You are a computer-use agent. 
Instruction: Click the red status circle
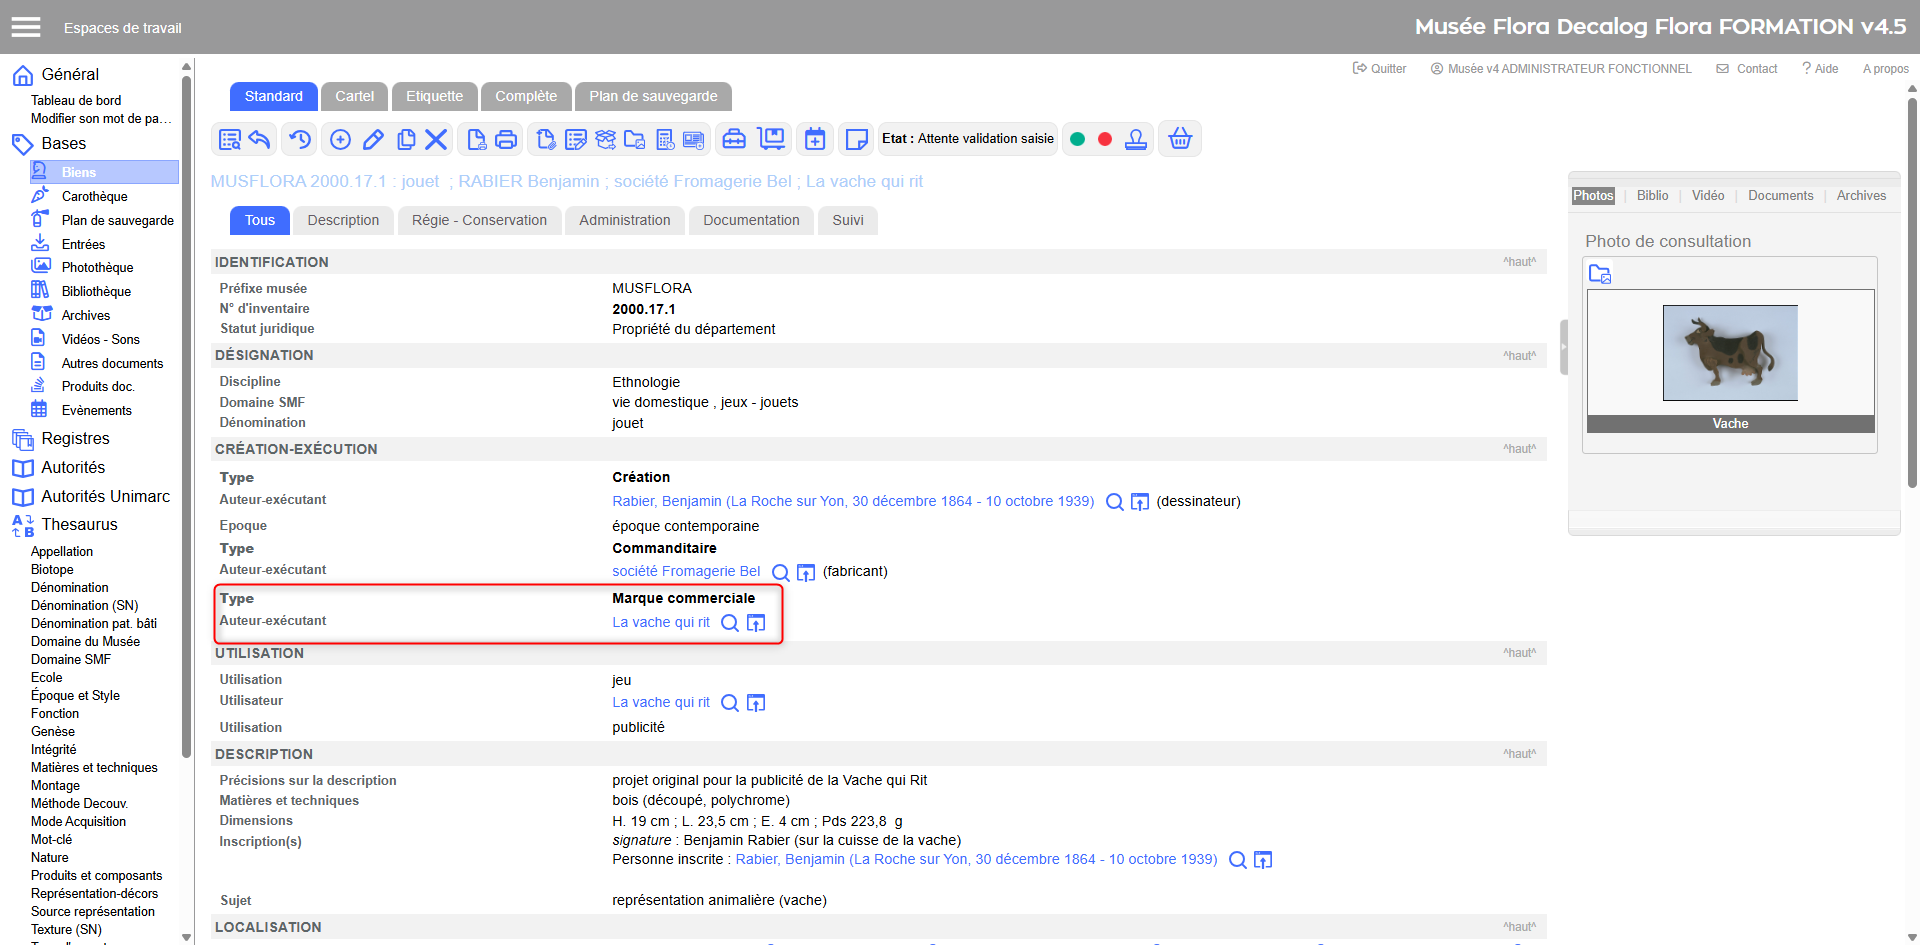pos(1105,139)
